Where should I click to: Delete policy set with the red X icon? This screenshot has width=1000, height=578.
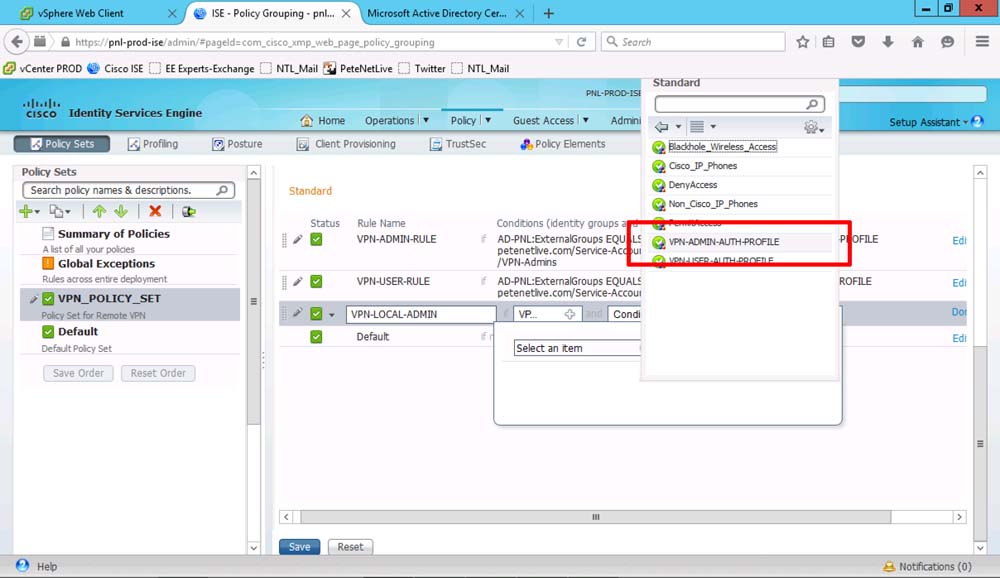point(155,211)
